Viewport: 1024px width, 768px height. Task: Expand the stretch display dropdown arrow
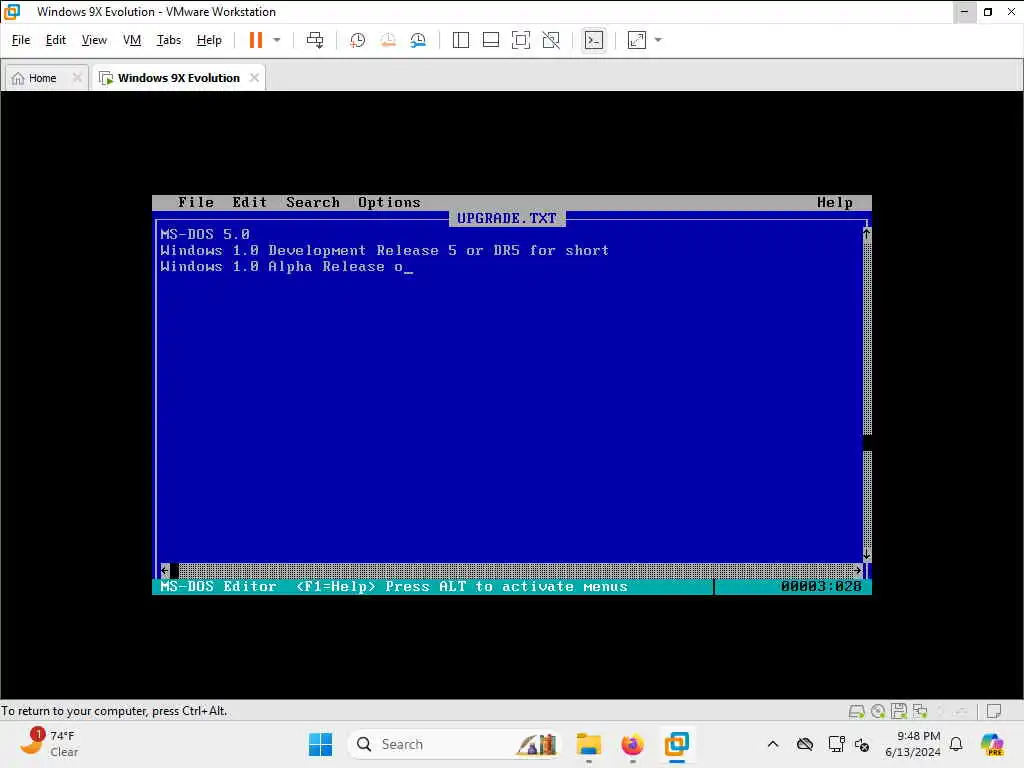point(658,40)
